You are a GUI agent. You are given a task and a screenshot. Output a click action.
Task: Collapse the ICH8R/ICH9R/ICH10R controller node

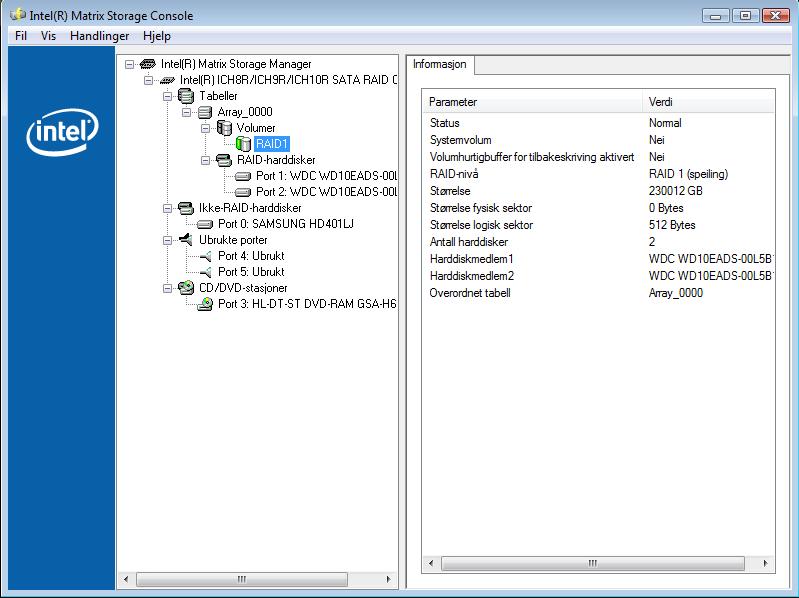click(148, 80)
